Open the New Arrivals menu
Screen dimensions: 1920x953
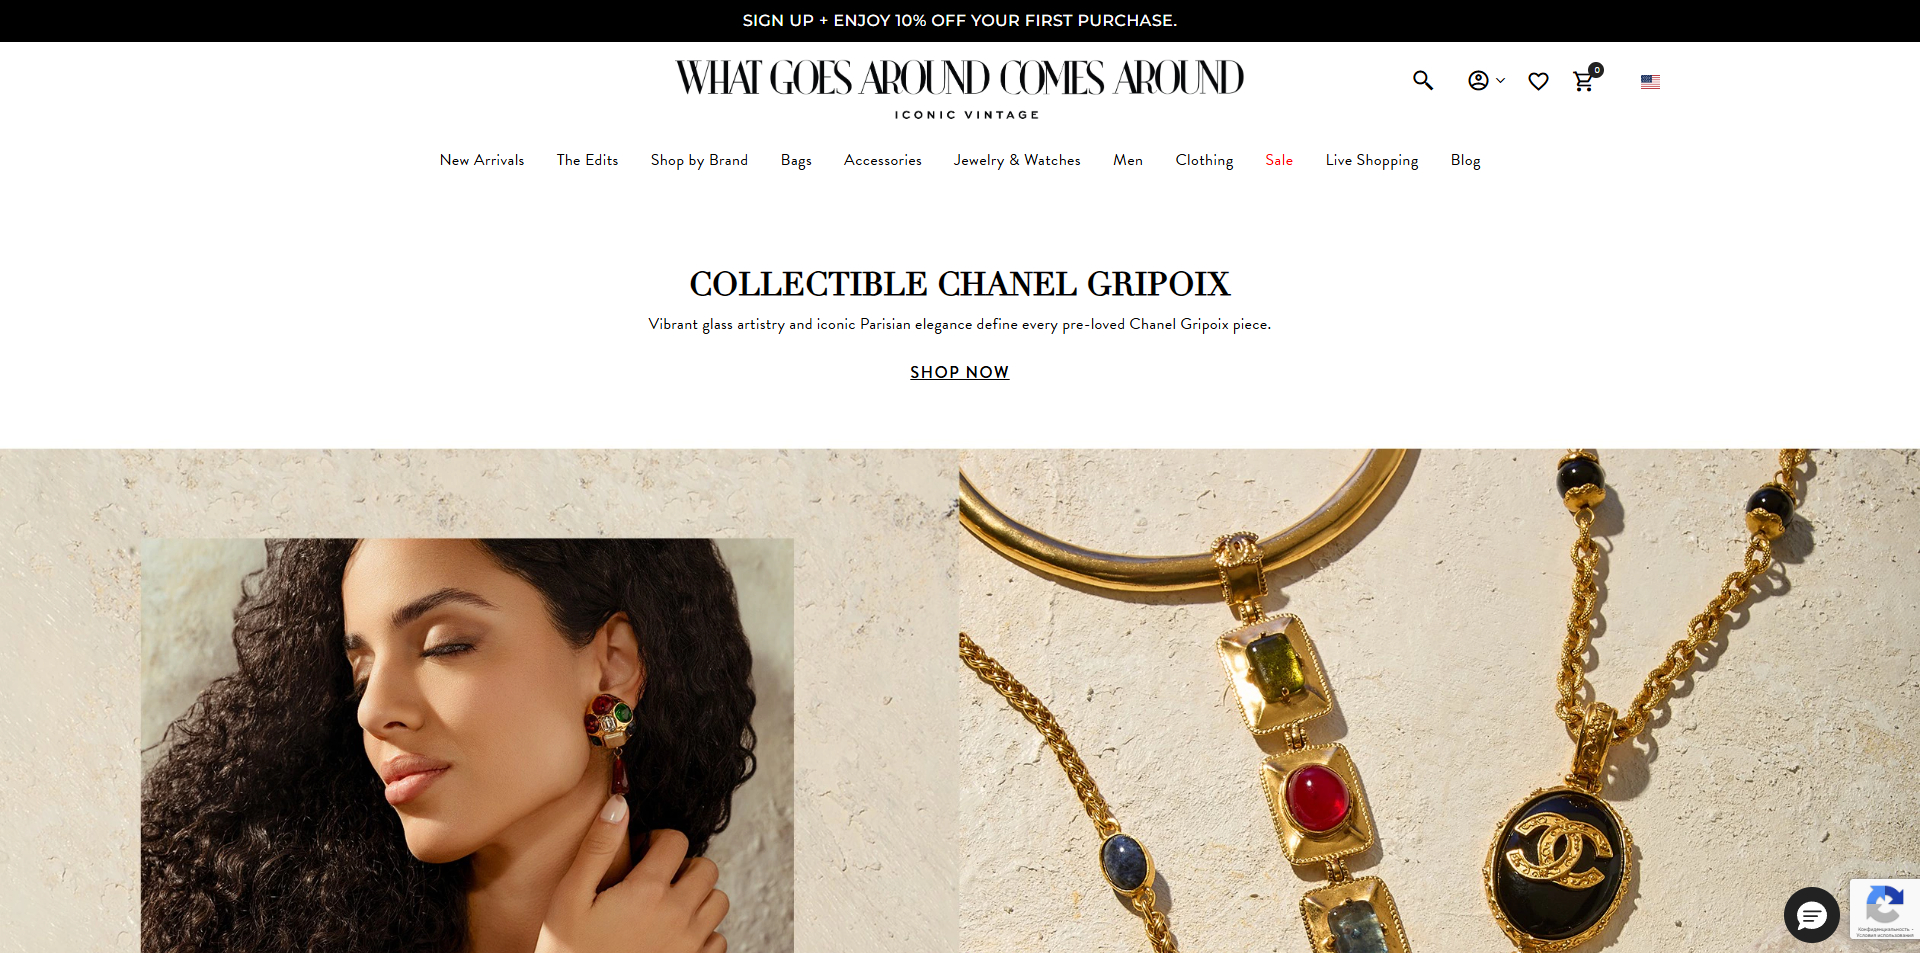coord(482,160)
